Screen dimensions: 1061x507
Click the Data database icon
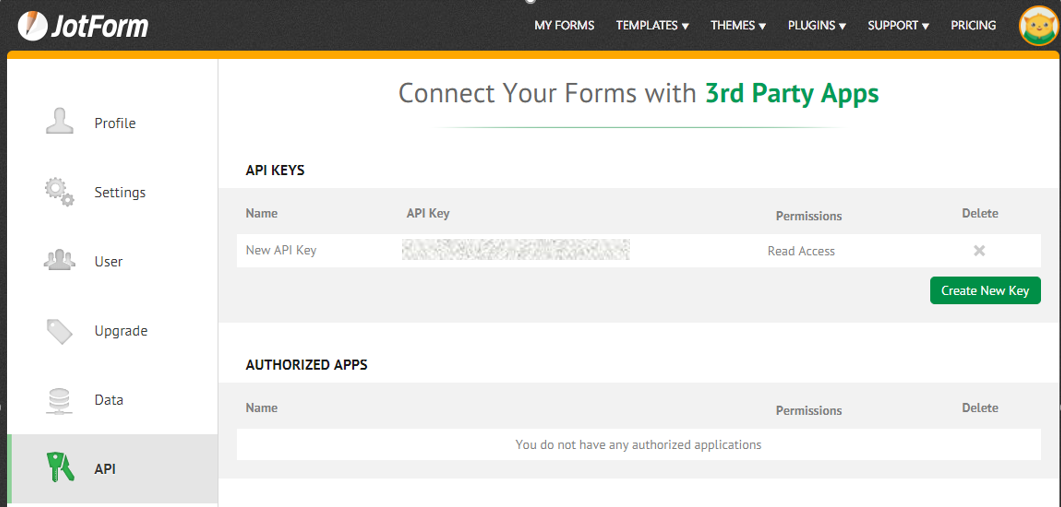tap(60, 400)
